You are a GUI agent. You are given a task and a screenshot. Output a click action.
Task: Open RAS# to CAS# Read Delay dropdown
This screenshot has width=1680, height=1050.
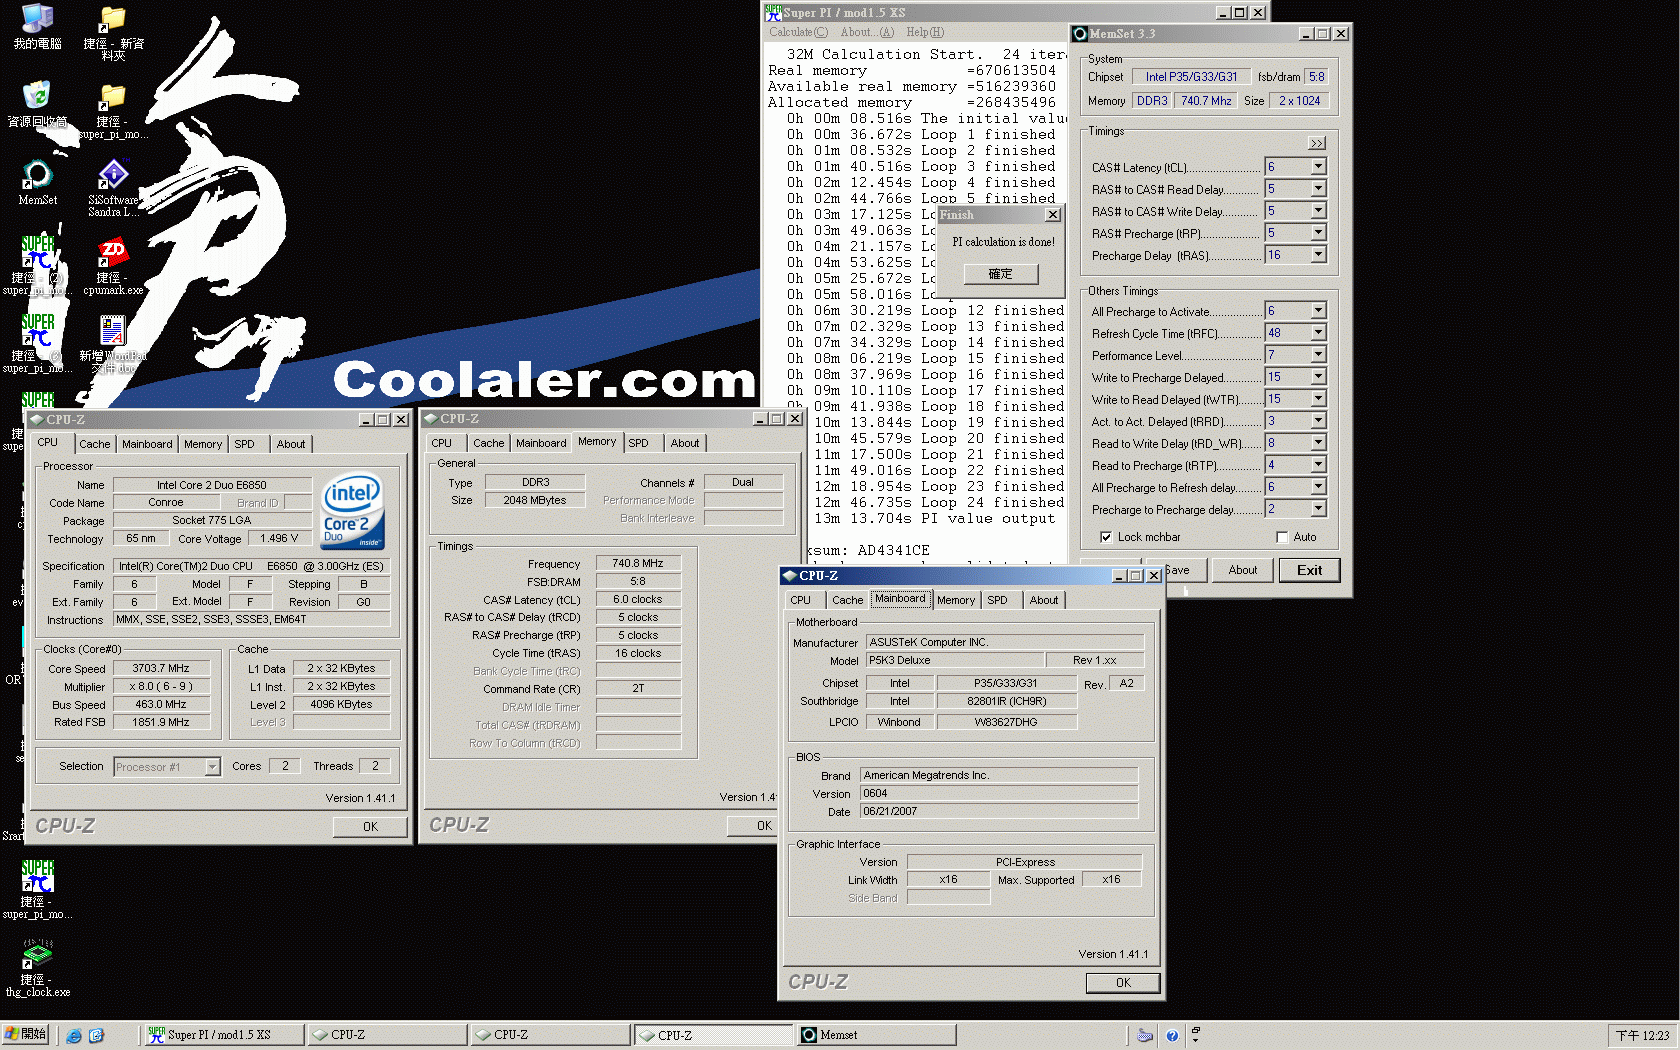(x=1318, y=189)
